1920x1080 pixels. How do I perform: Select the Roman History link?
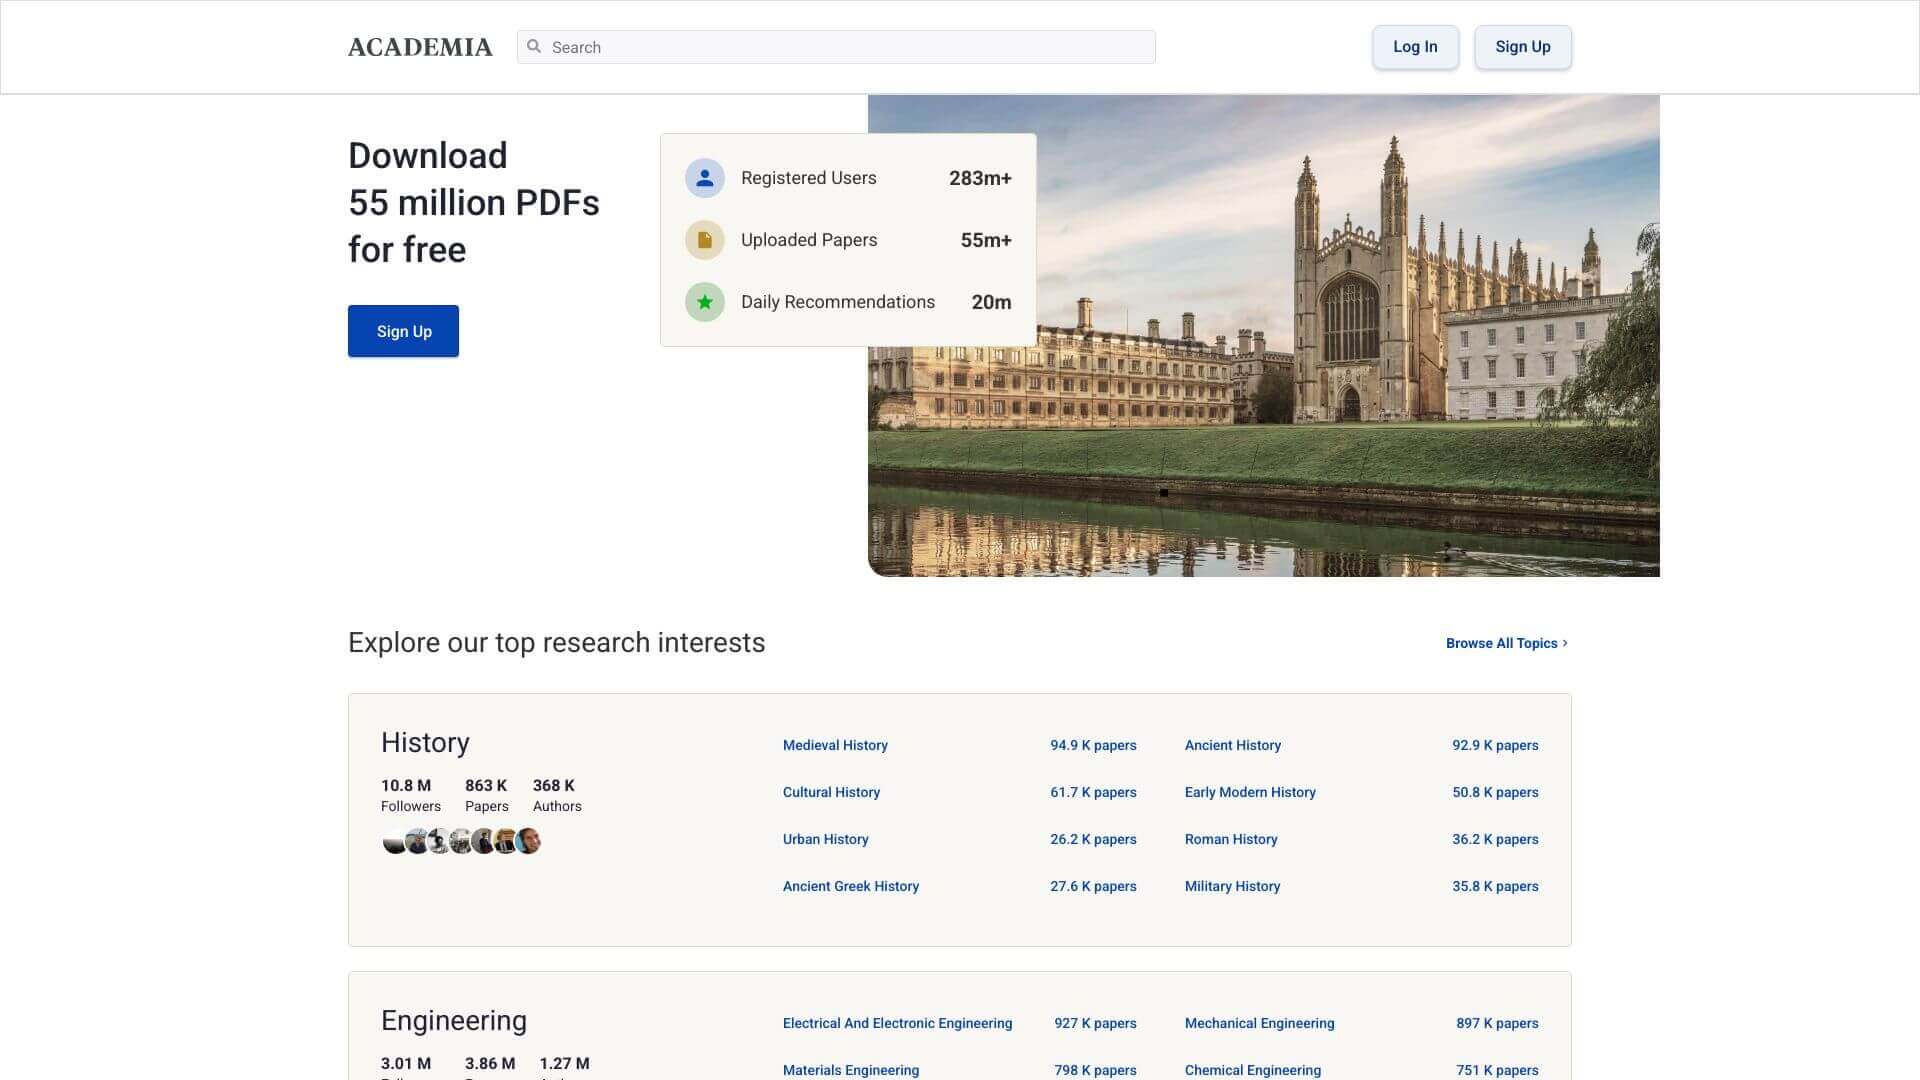point(1231,839)
